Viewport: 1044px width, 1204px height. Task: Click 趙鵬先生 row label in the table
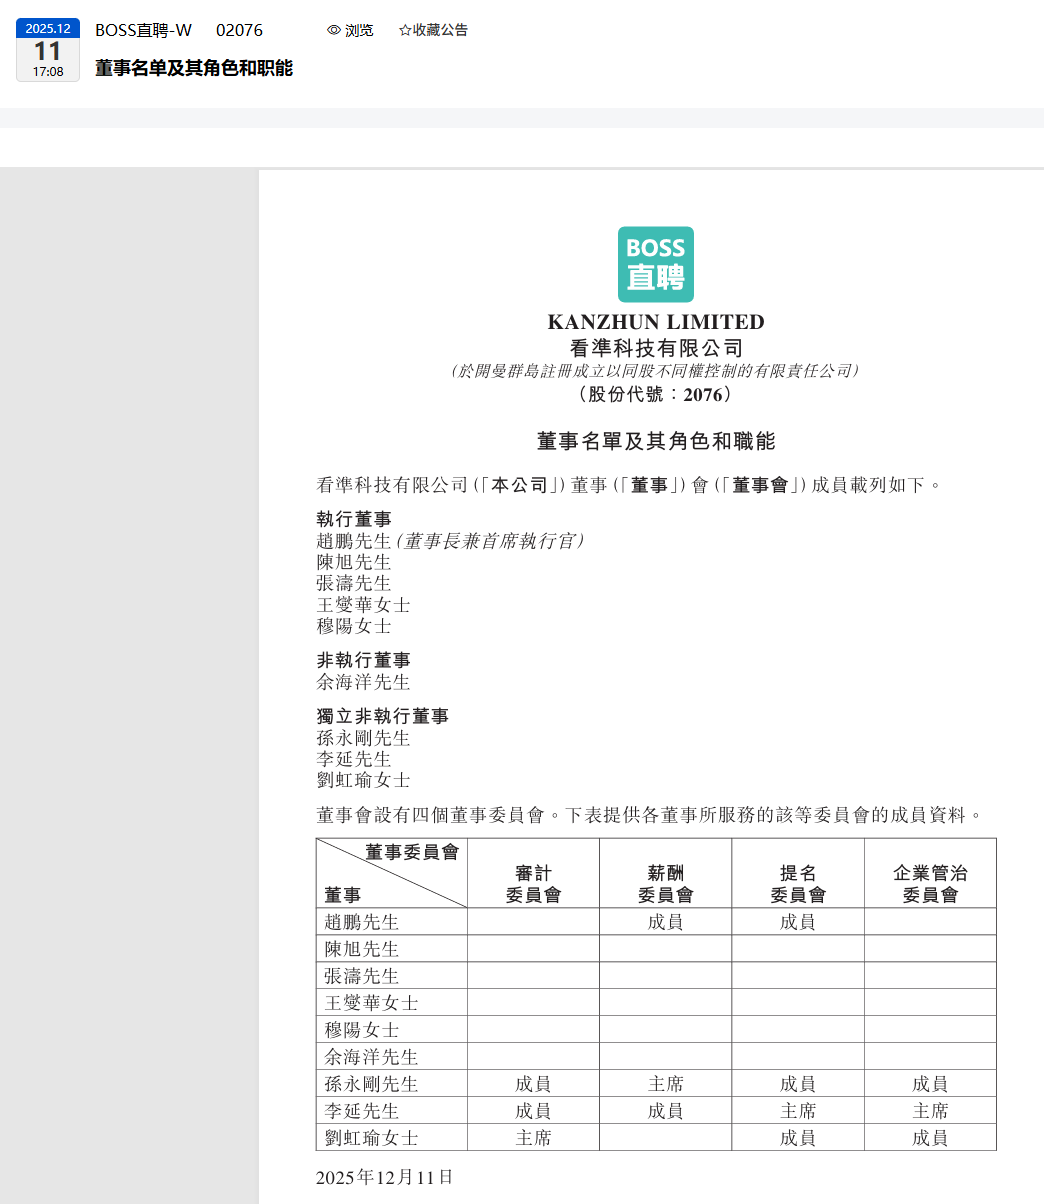coord(361,922)
